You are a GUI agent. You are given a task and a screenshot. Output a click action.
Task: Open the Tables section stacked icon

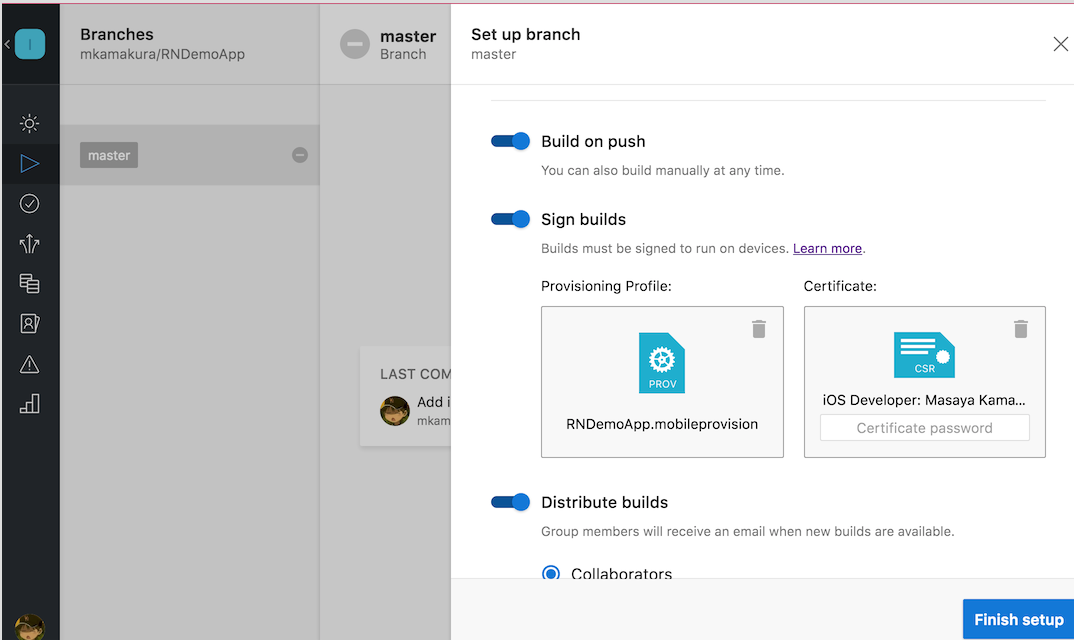point(29,284)
